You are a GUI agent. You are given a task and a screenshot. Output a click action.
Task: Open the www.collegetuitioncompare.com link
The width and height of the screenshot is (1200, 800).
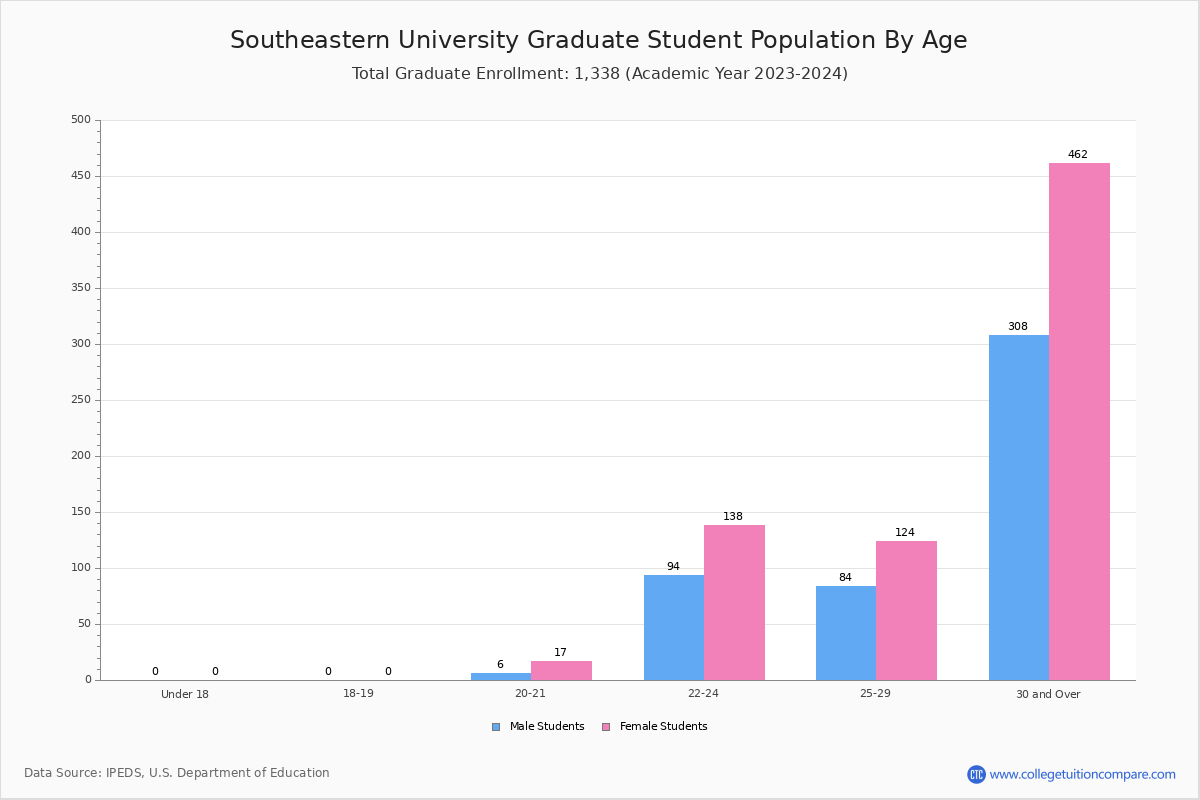coord(1083,774)
